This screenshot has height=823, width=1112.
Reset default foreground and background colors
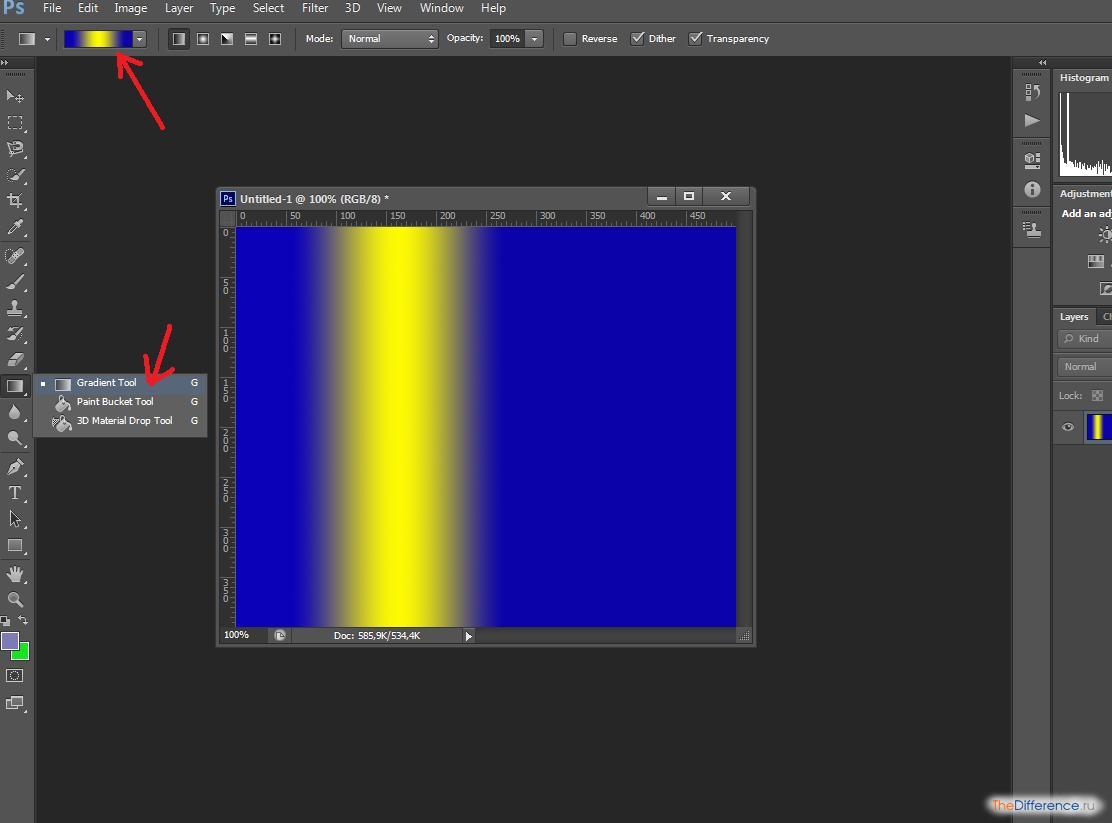[6, 621]
